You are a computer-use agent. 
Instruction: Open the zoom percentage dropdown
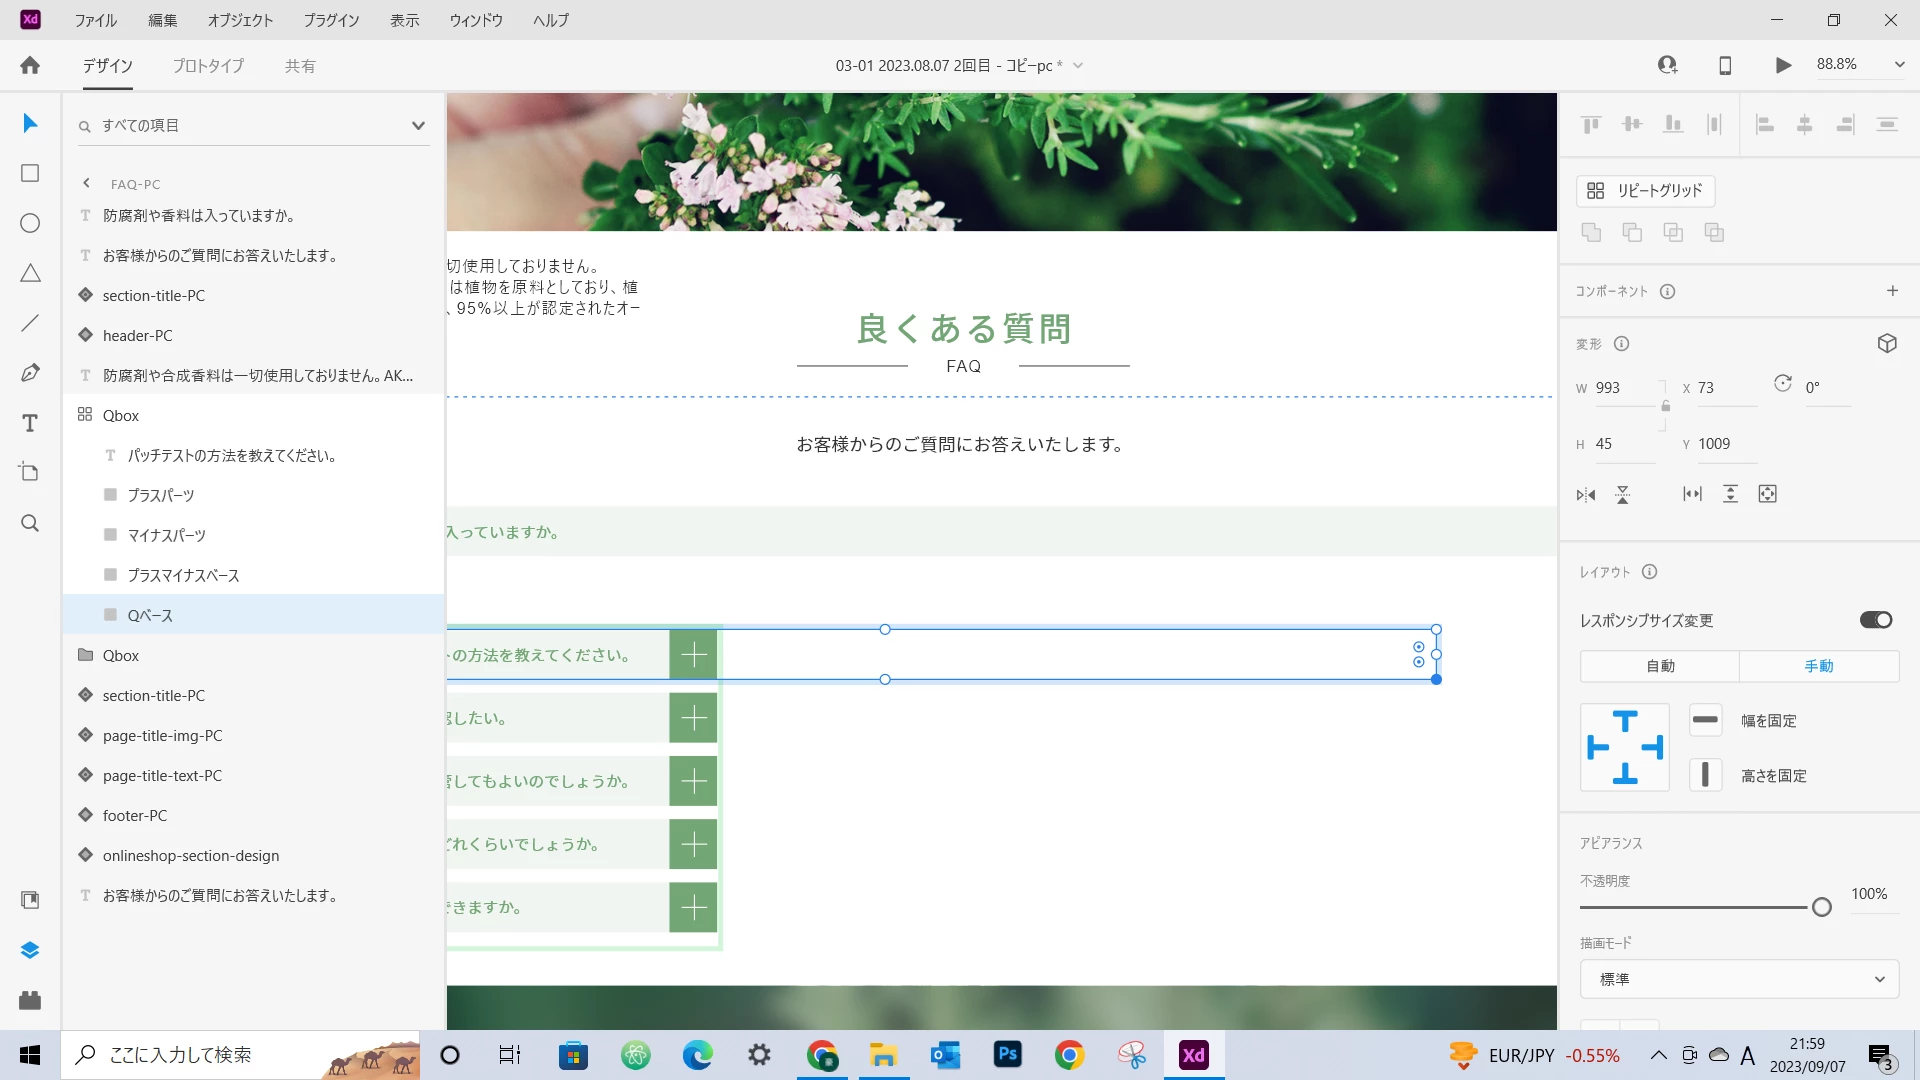point(1899,65)
